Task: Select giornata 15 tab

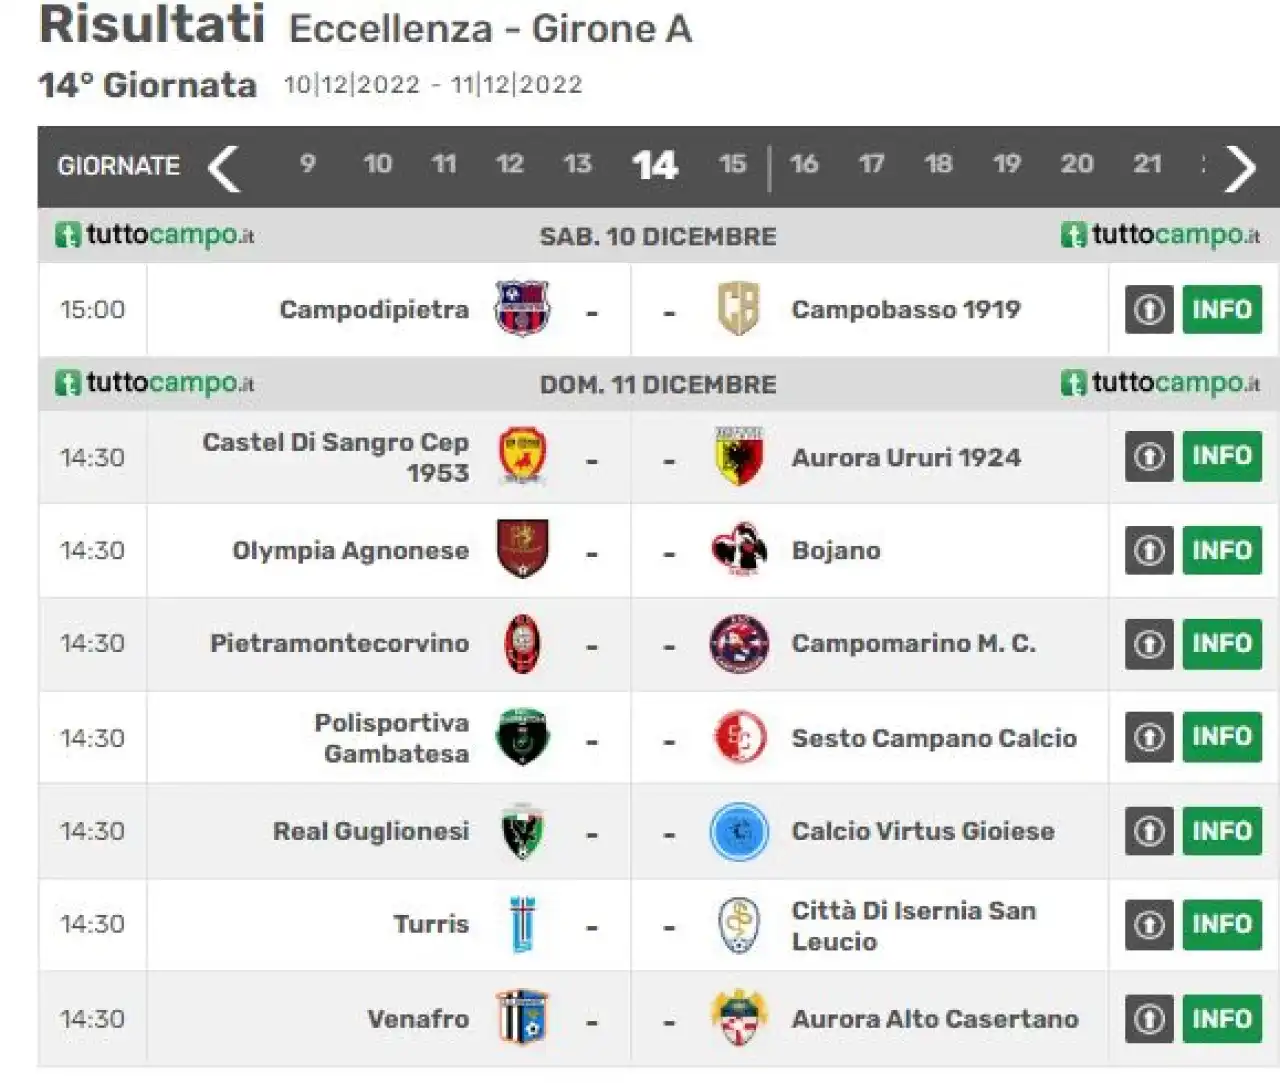Action: click(732, 164)
